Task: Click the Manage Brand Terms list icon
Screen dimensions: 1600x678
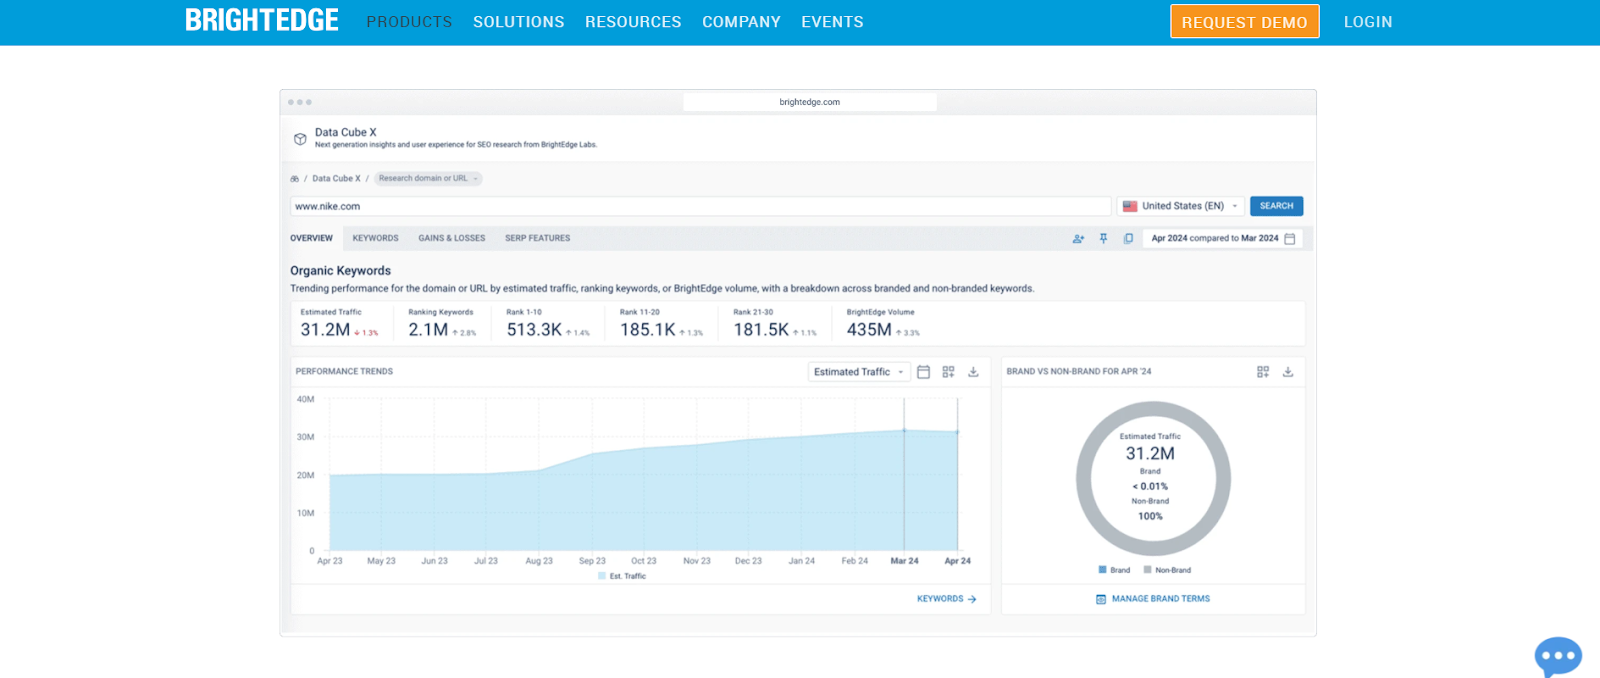Action: pos(1101,599)
